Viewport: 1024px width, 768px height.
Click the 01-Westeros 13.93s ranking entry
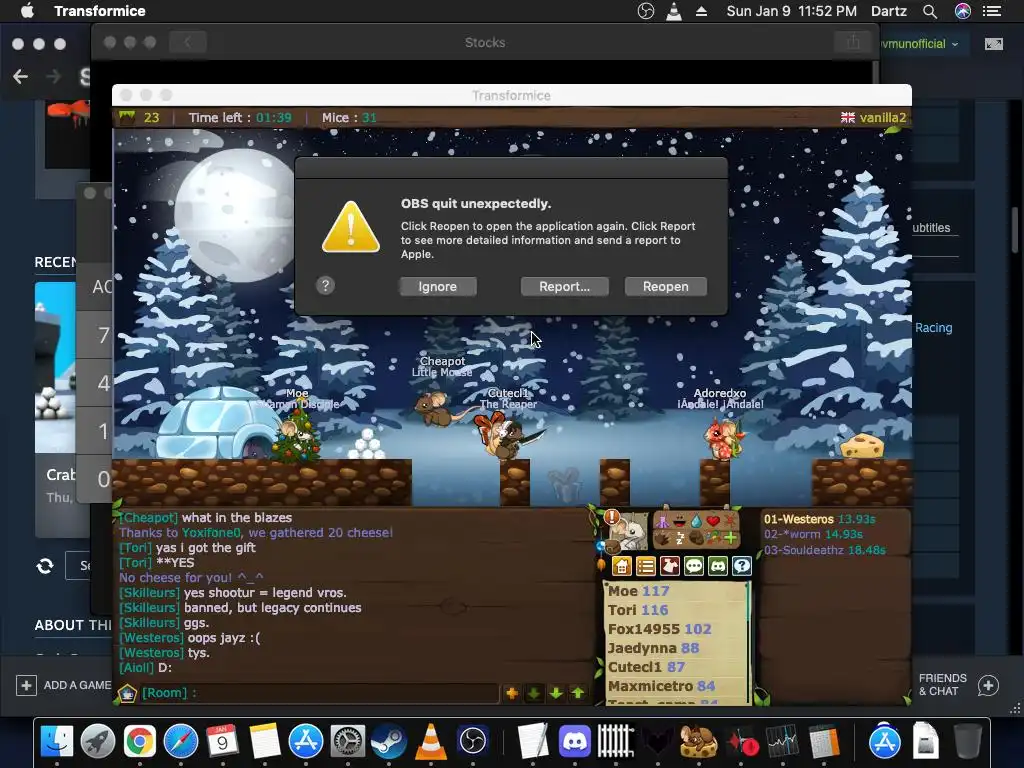click(820, 519)
